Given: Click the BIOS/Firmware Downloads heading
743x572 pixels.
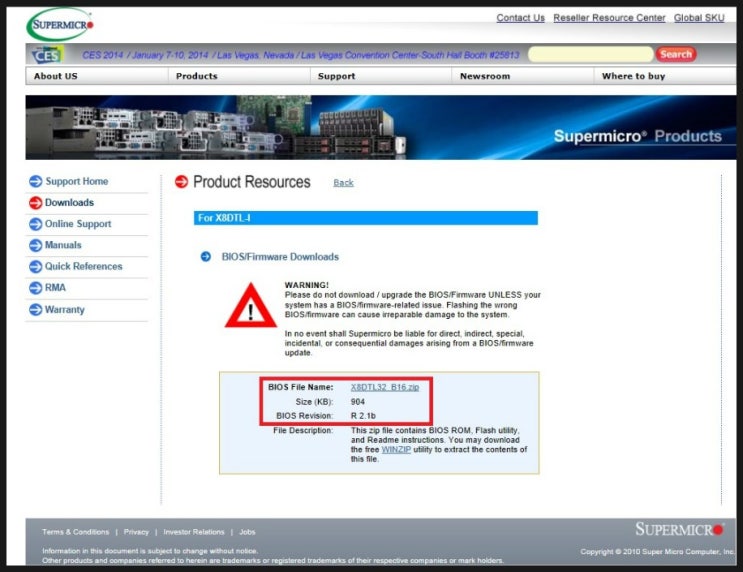Looking at the screenshot, I should tap(280, 257).
